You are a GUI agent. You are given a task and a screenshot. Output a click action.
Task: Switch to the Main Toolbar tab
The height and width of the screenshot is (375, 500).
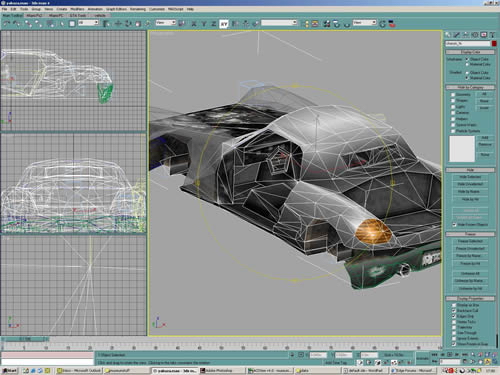click(x=12, y=15)
